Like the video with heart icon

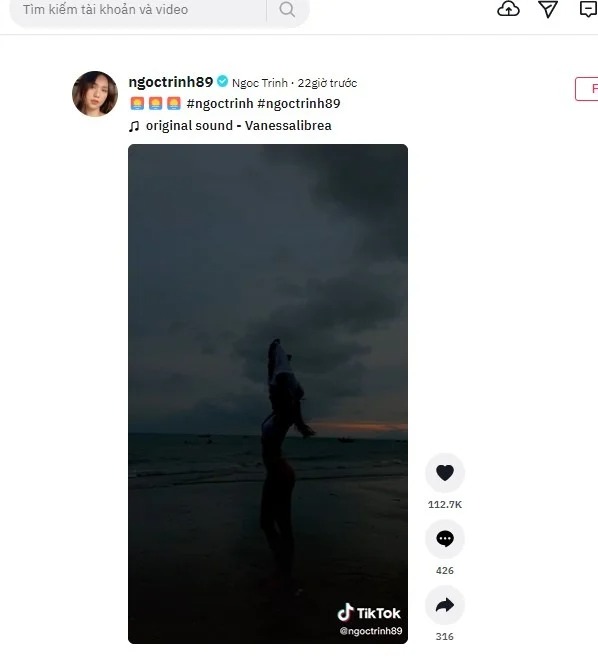[x=445, y=473]
